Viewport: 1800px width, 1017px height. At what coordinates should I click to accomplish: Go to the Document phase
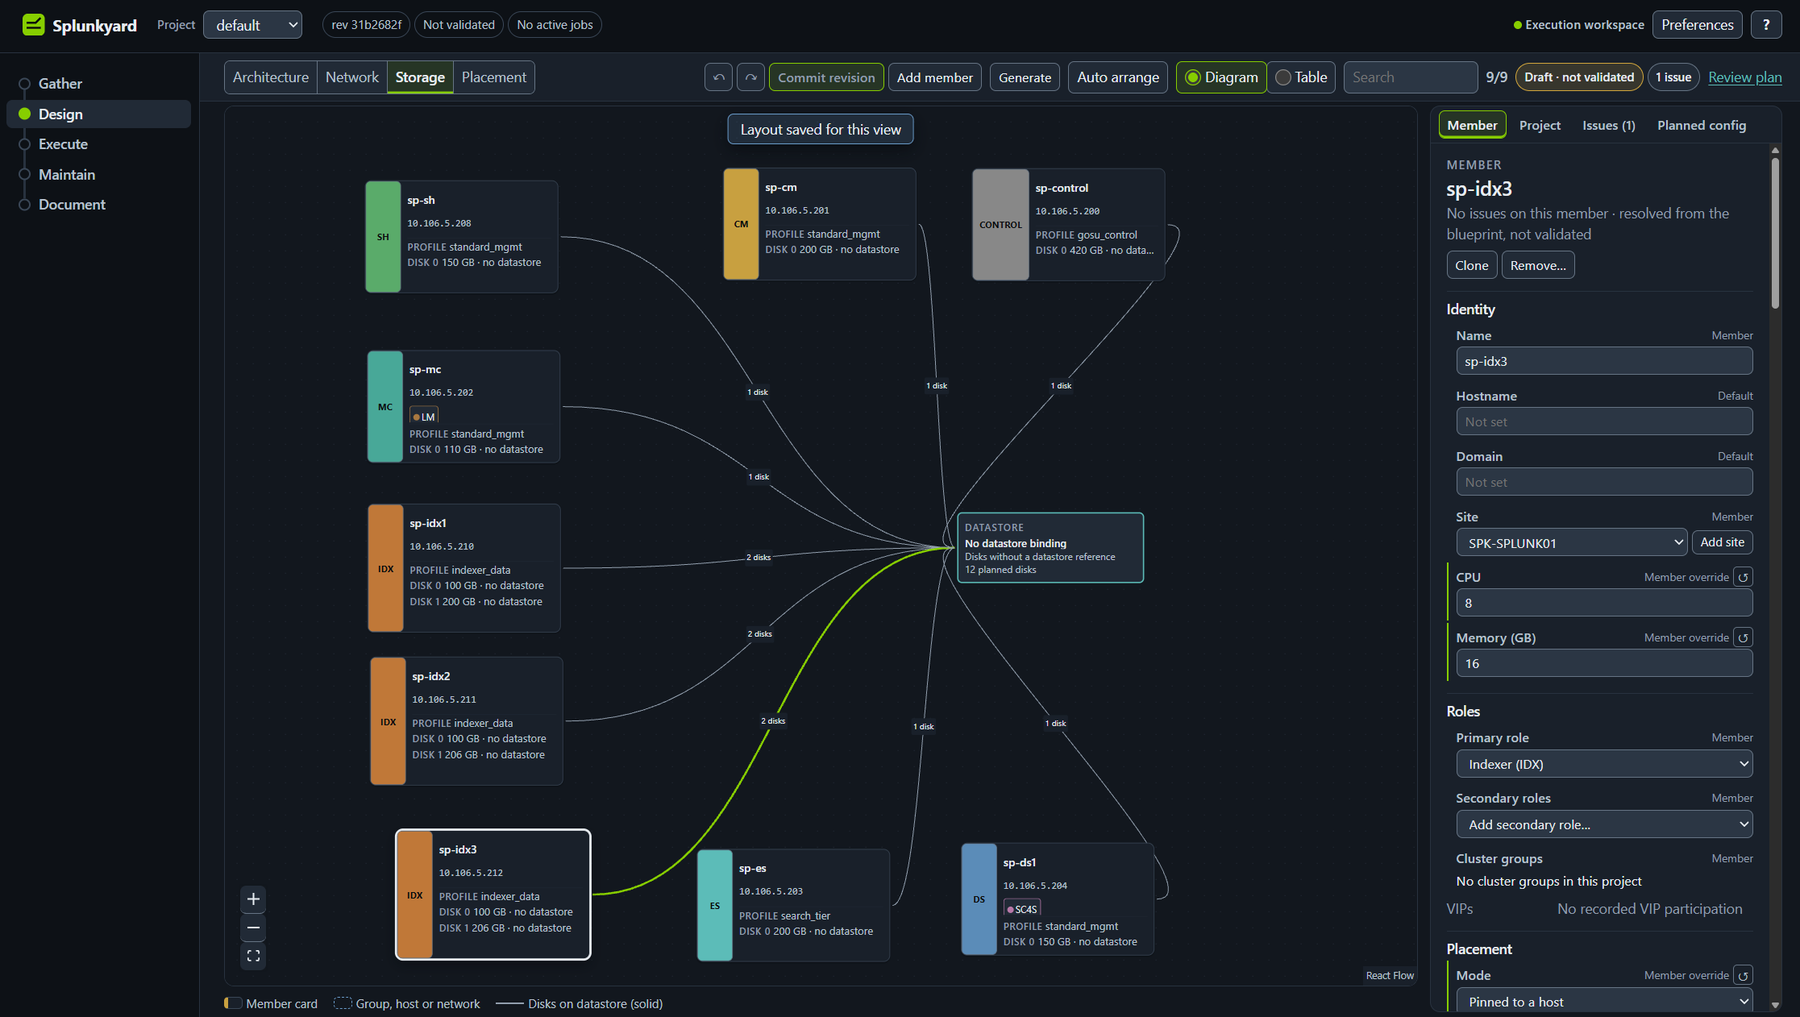(72, 204)
